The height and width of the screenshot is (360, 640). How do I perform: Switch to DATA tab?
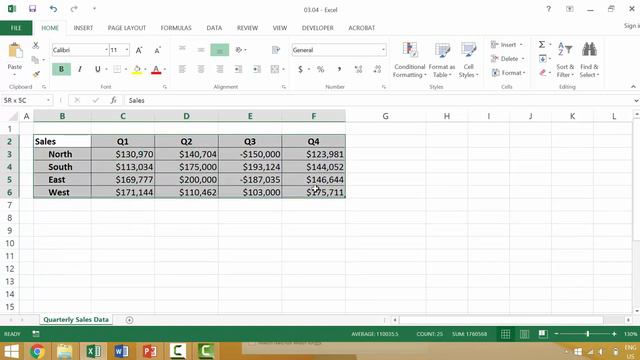pos(214,28)
